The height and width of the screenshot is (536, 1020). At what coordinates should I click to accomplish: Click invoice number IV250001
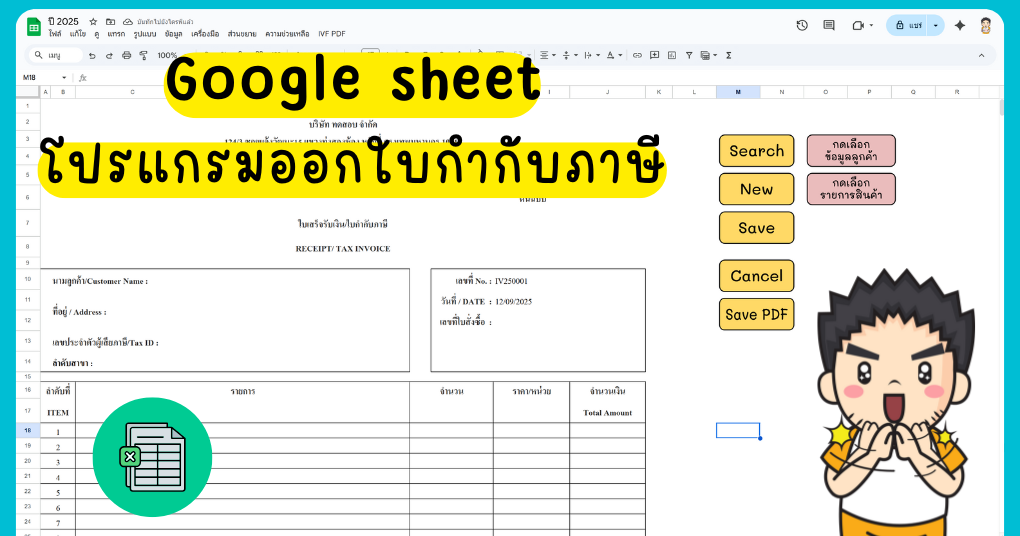tap(511, 281)
